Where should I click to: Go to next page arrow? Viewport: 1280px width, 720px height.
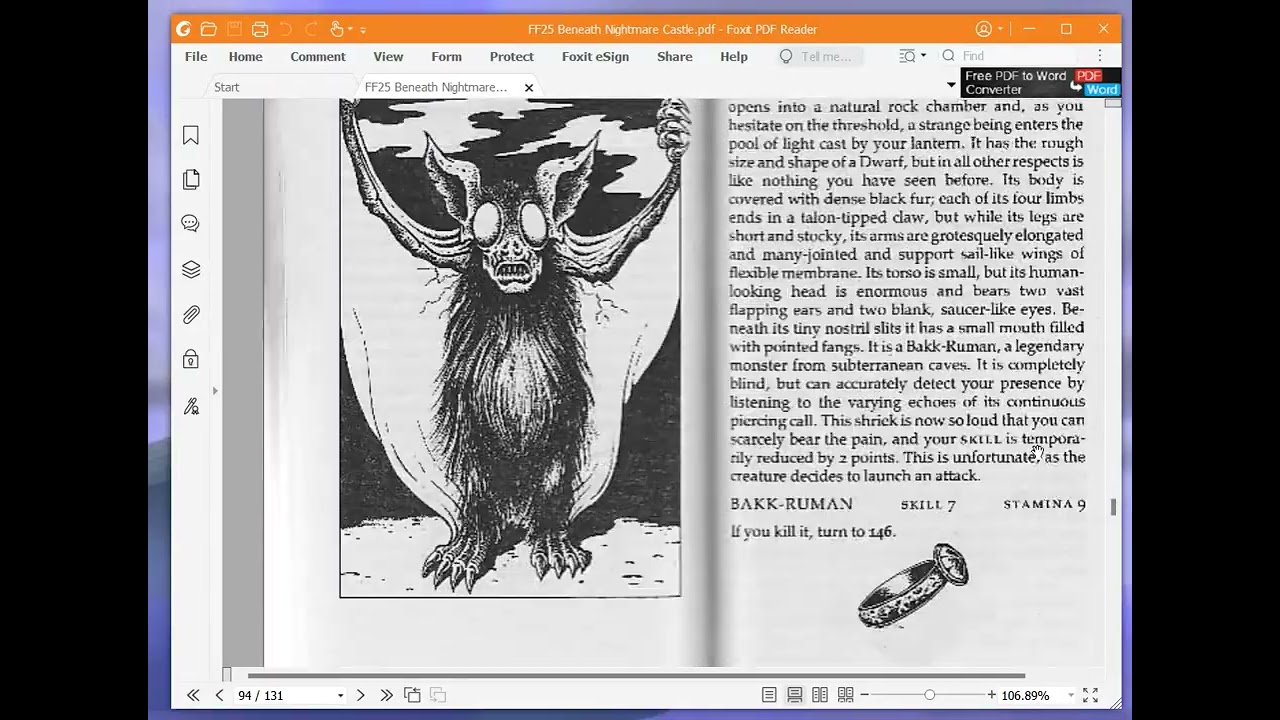point(361,695)
